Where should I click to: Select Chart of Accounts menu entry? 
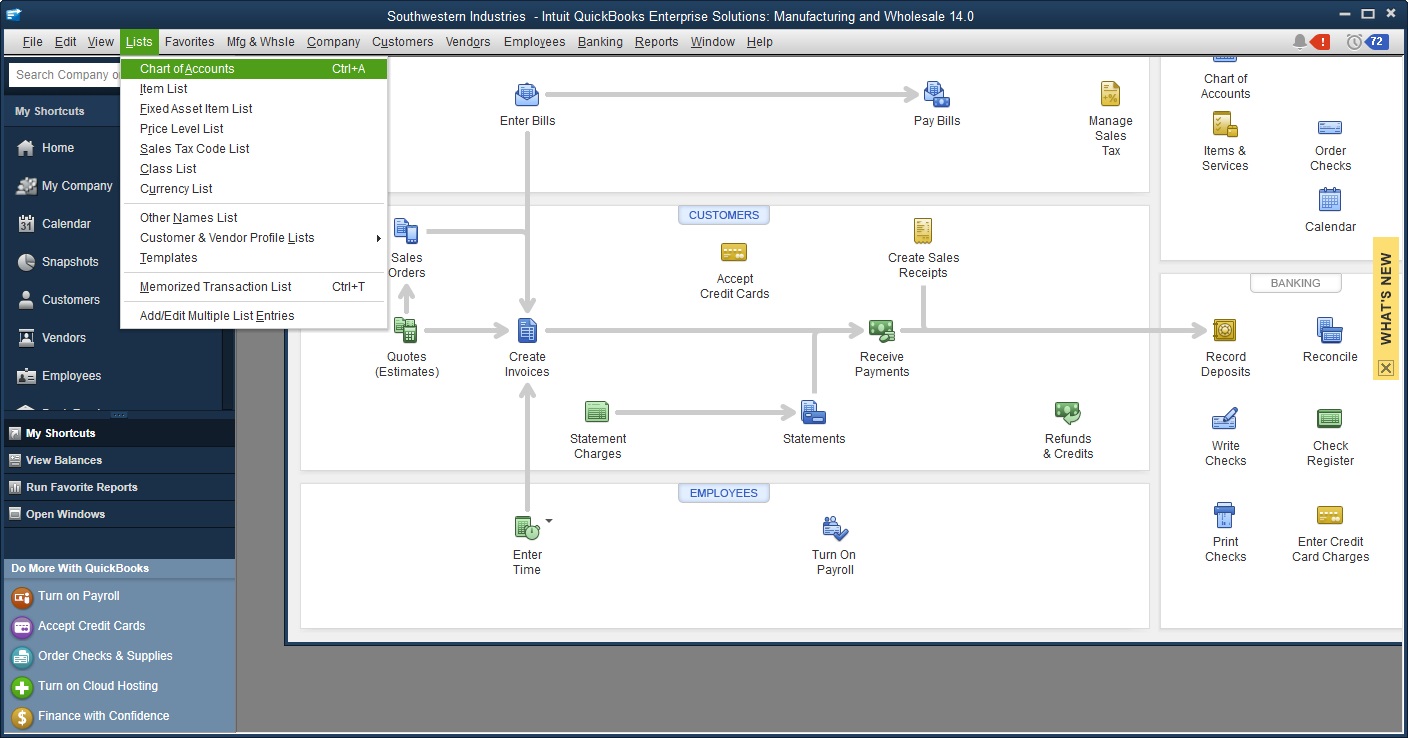pyautogui.click(x=253, y=69)
